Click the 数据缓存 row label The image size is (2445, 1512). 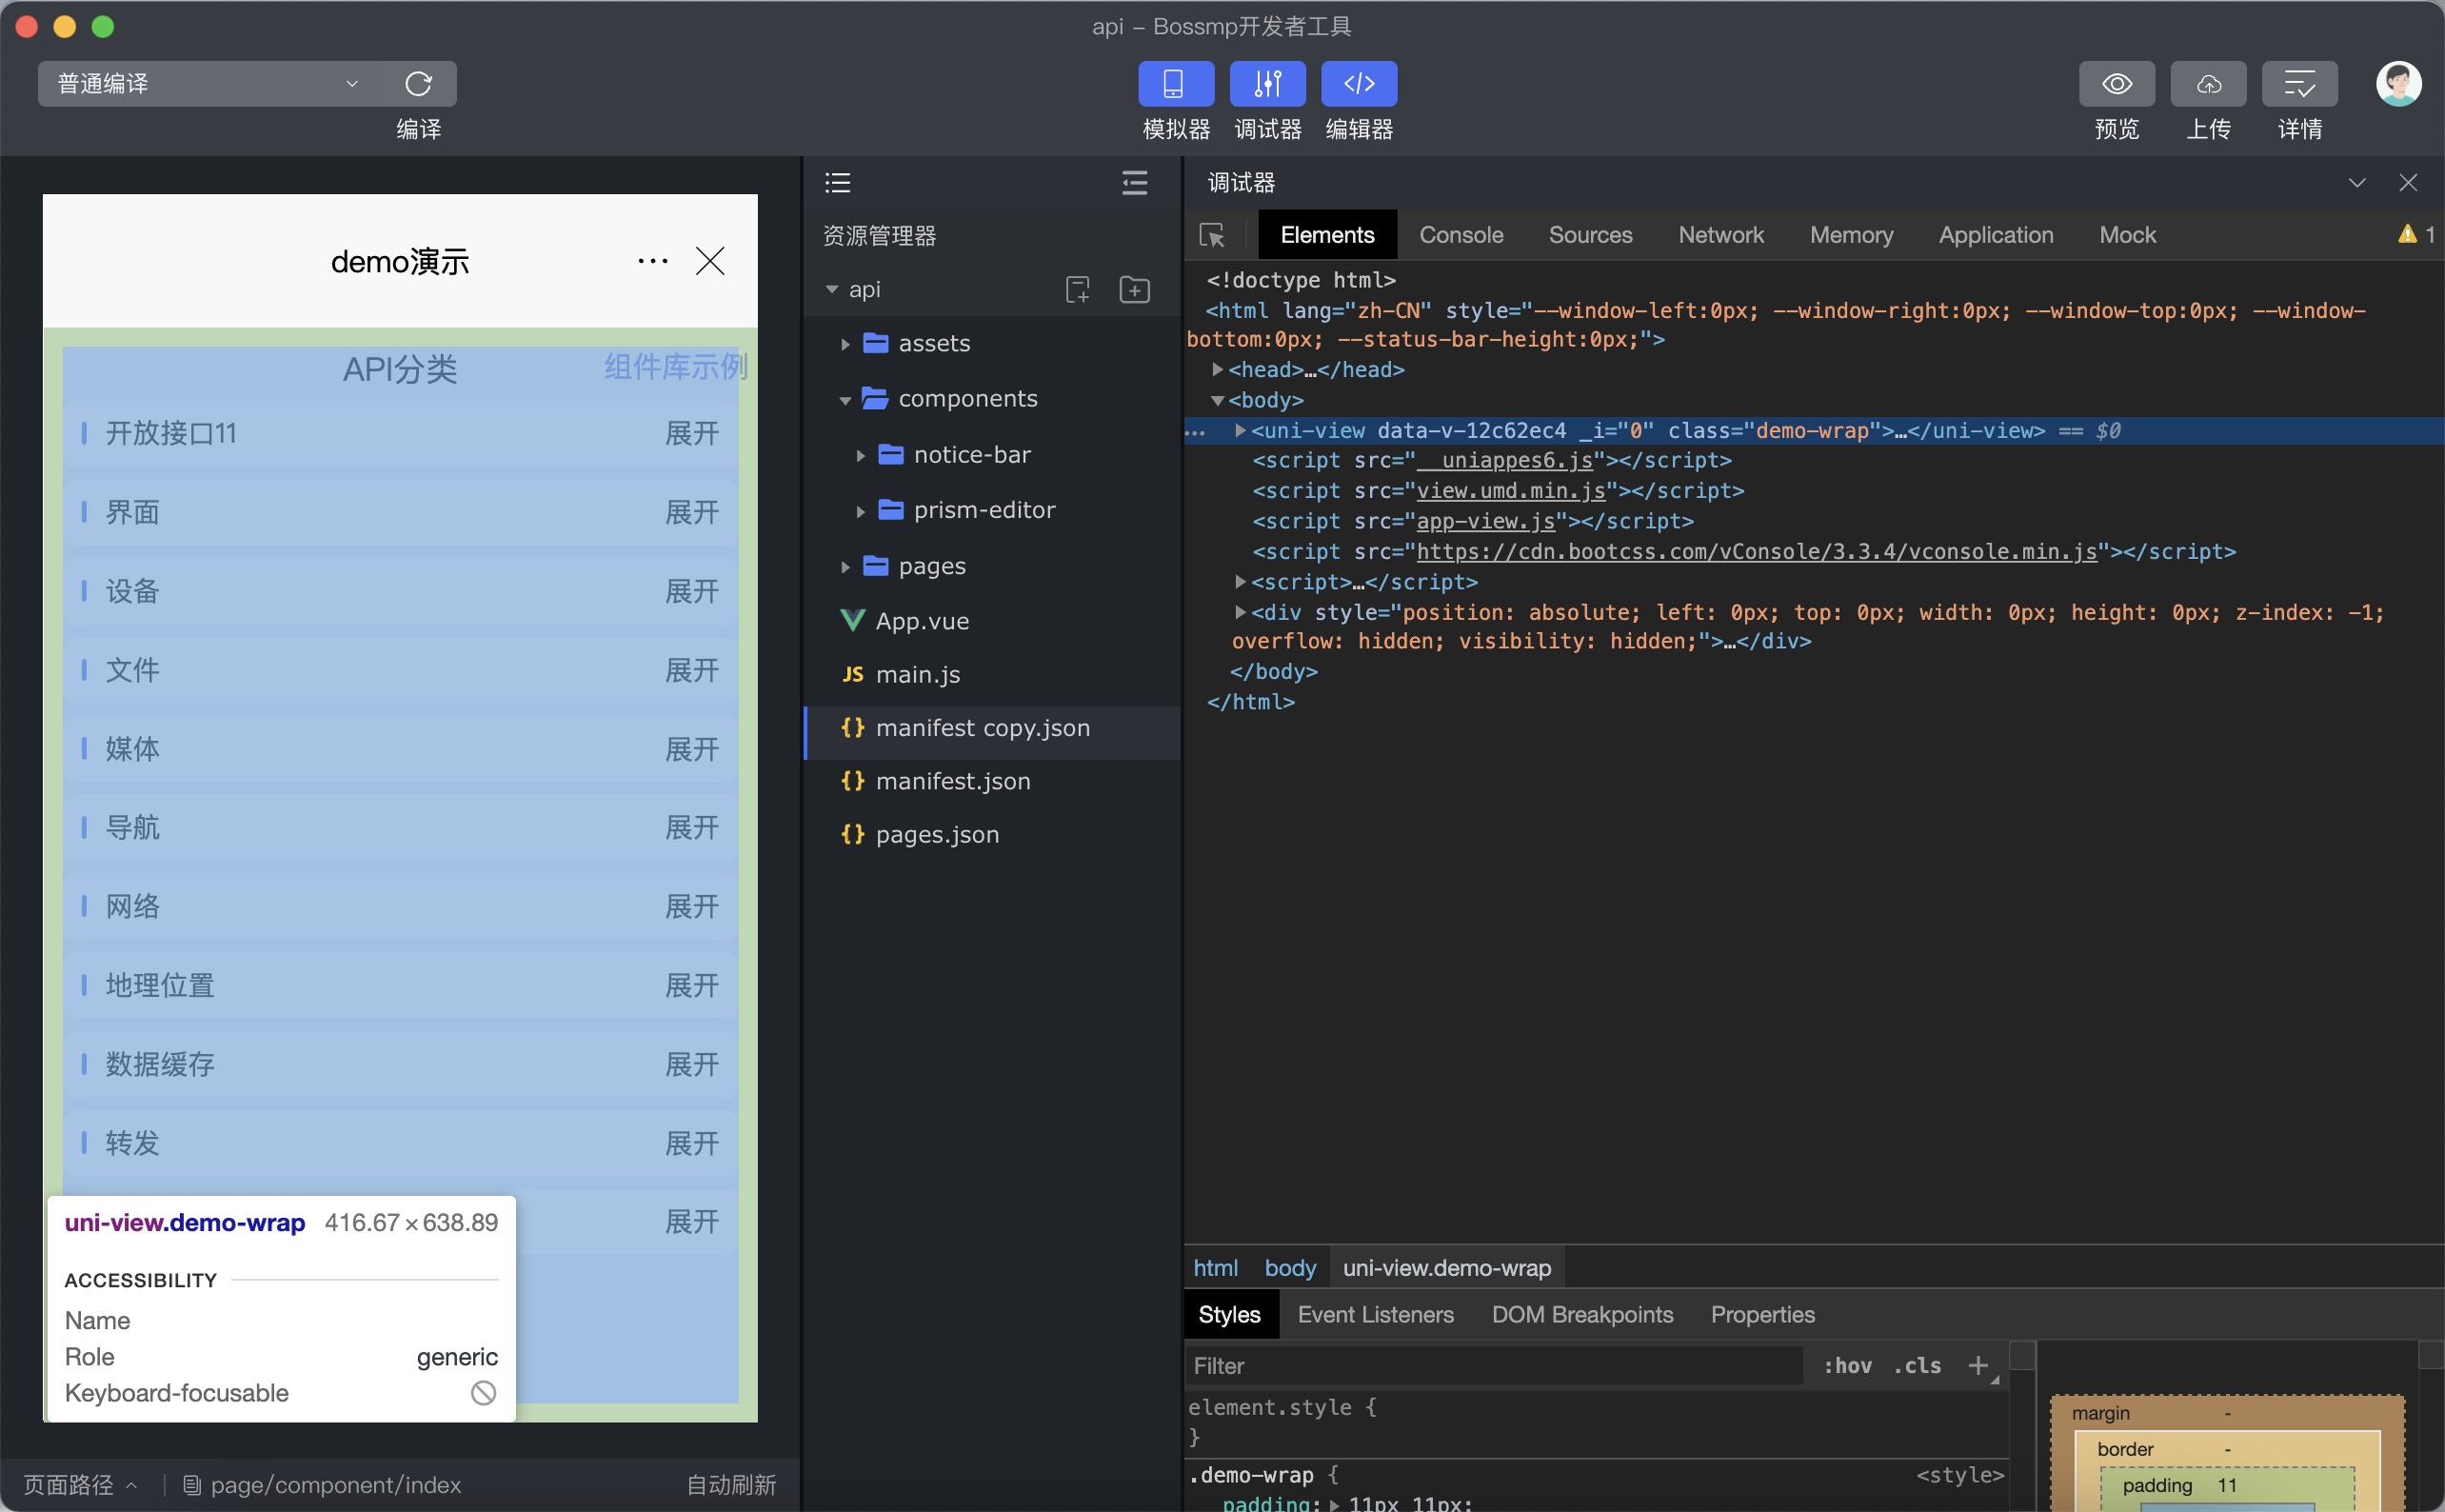pos(160,1064)
